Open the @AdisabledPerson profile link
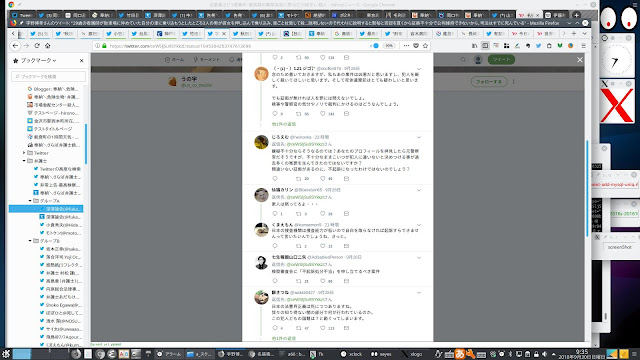This screenshot has width=640, height=360. 325,257
